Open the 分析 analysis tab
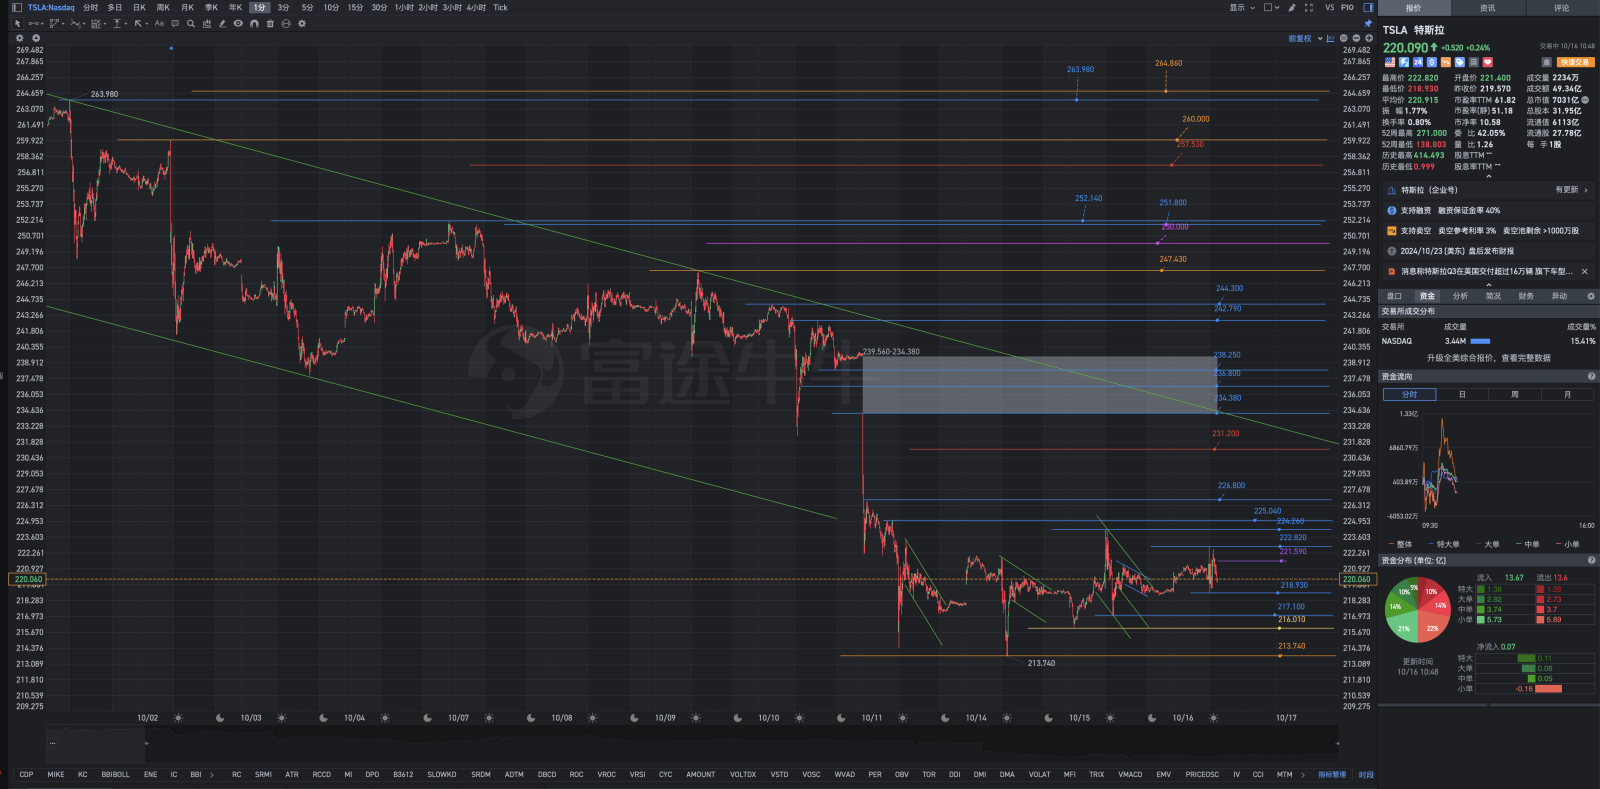The height and width of the screenshot is (789, 1600). click(x=1460, y=296)
